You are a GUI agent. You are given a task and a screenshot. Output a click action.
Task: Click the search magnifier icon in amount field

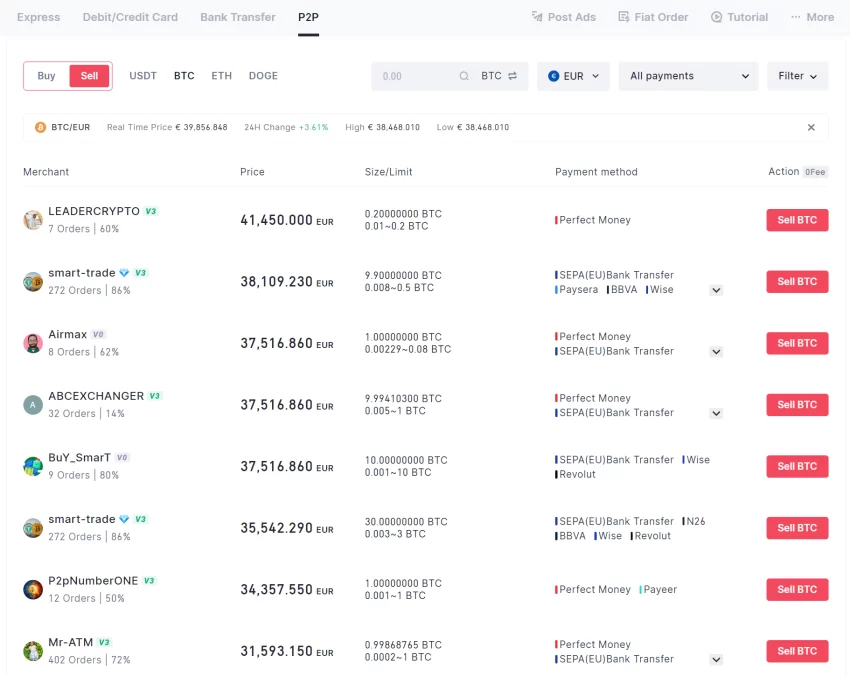pyautogui.click(x=464, y=76)
